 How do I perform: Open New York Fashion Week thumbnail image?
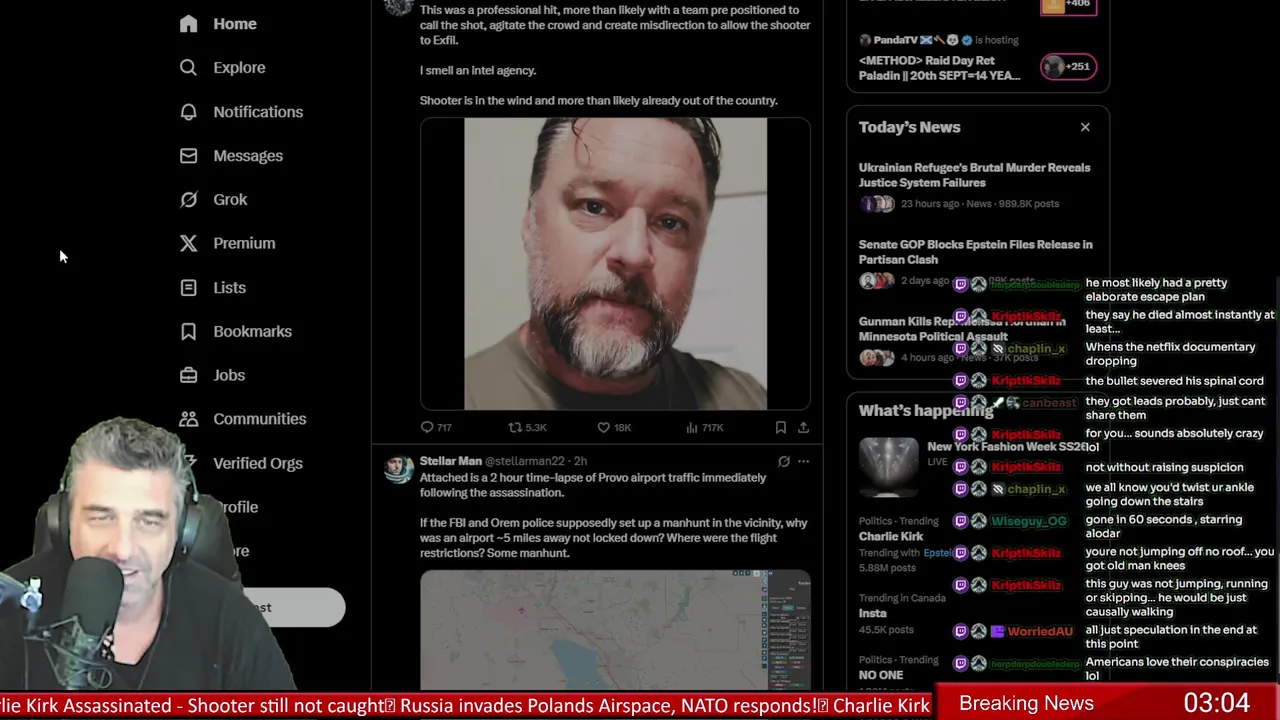888,467
